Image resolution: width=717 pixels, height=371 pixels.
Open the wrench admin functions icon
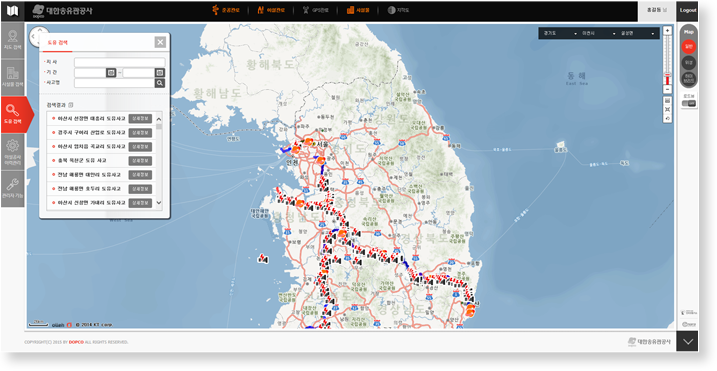pyautogui.click(x=12, y=188)
